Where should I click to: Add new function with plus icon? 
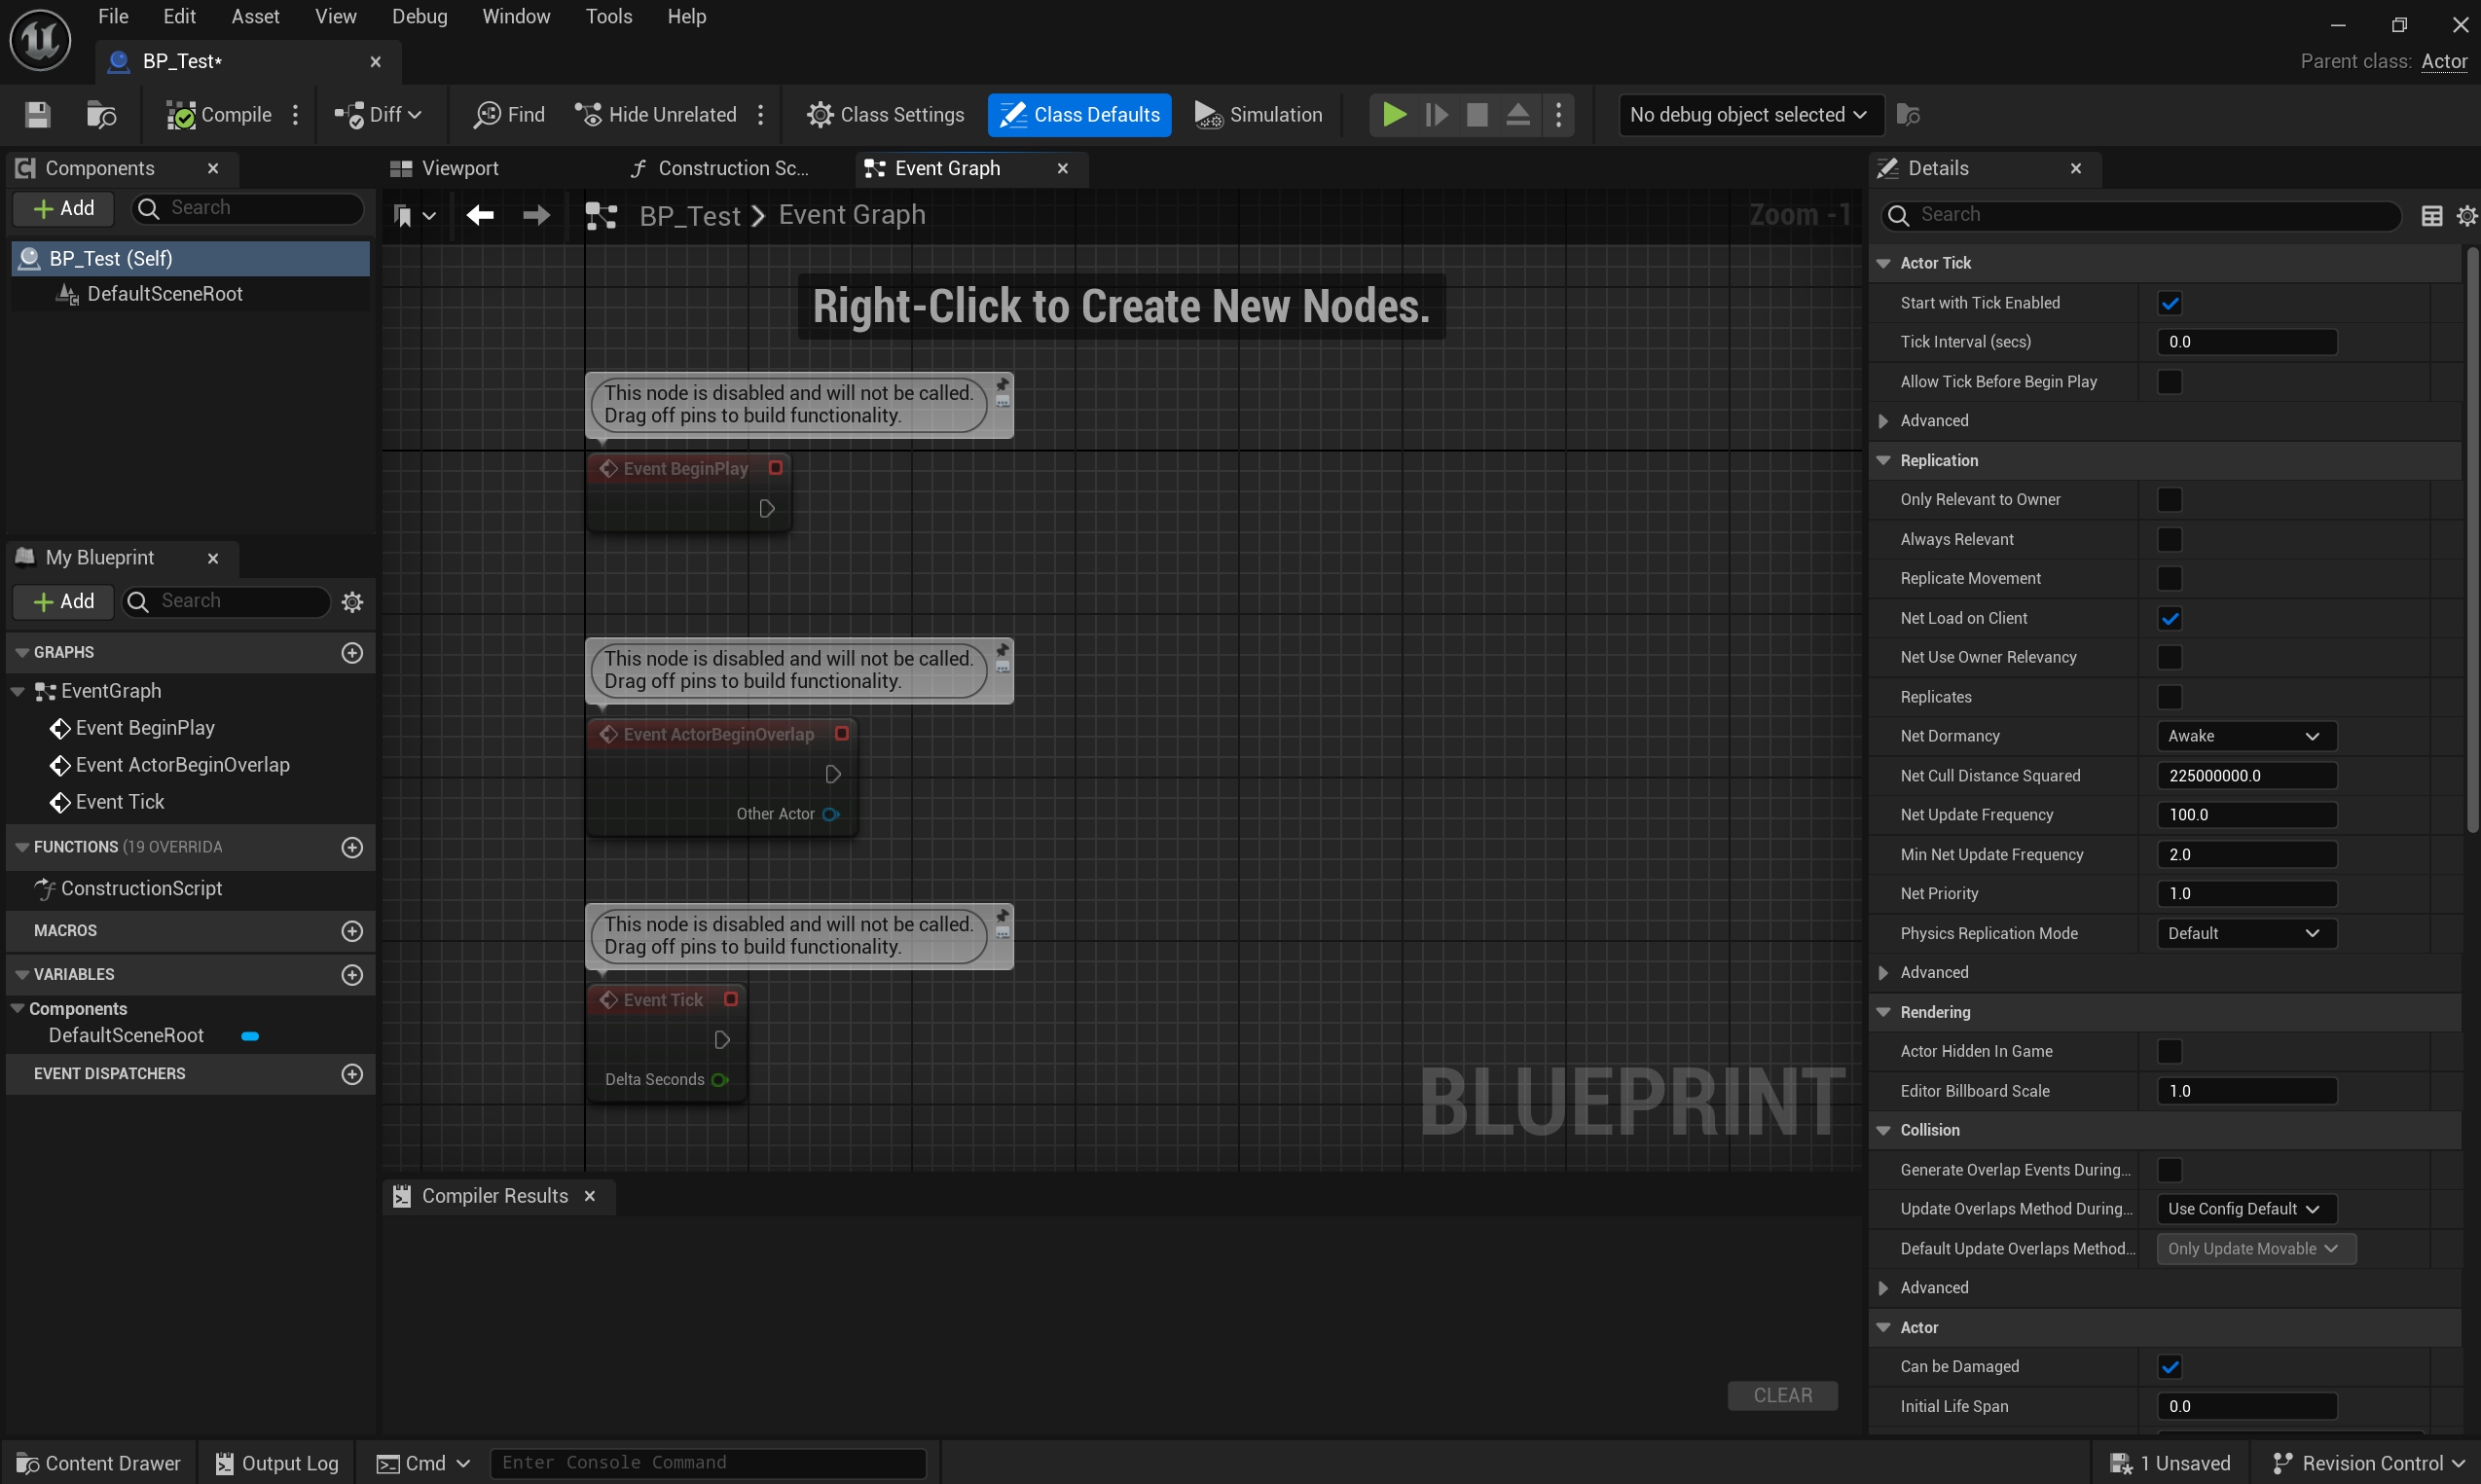352,848
